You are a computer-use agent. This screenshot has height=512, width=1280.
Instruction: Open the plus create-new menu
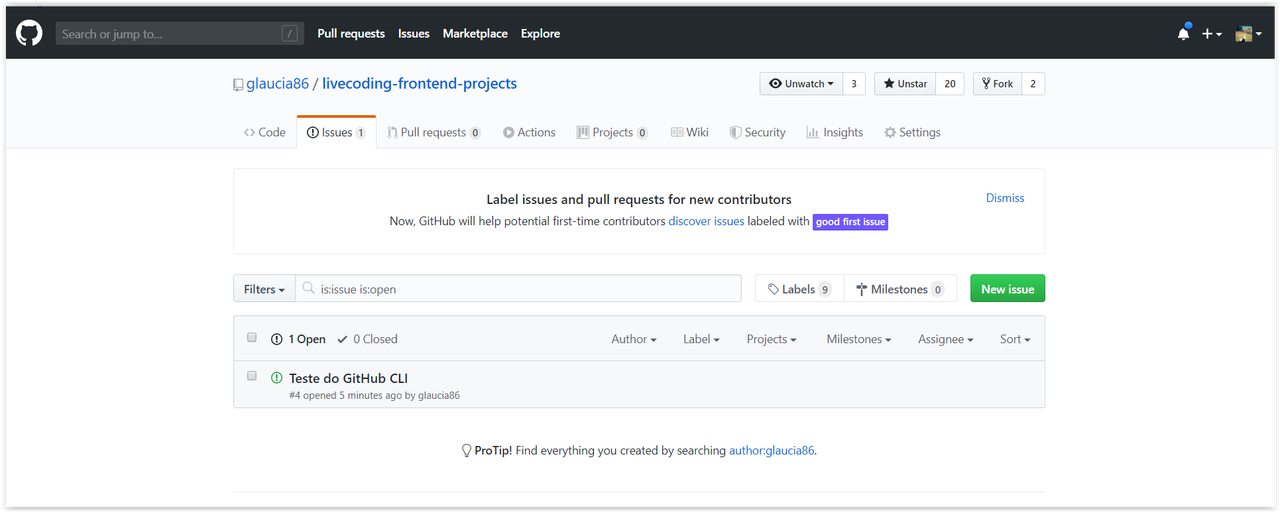[x=1211, y=33]
